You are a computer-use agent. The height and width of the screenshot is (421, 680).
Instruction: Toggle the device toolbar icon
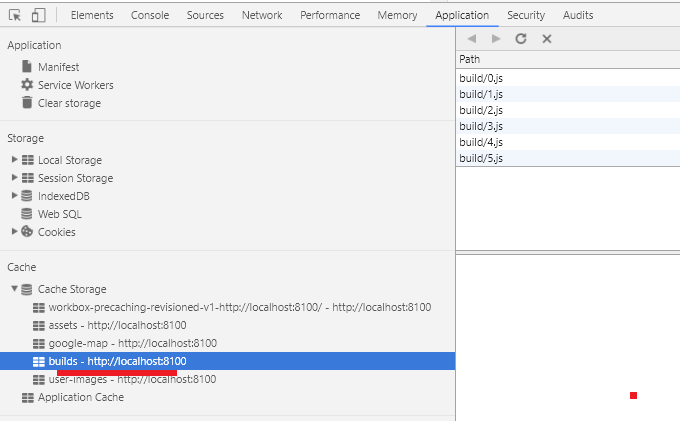(38, 16)
